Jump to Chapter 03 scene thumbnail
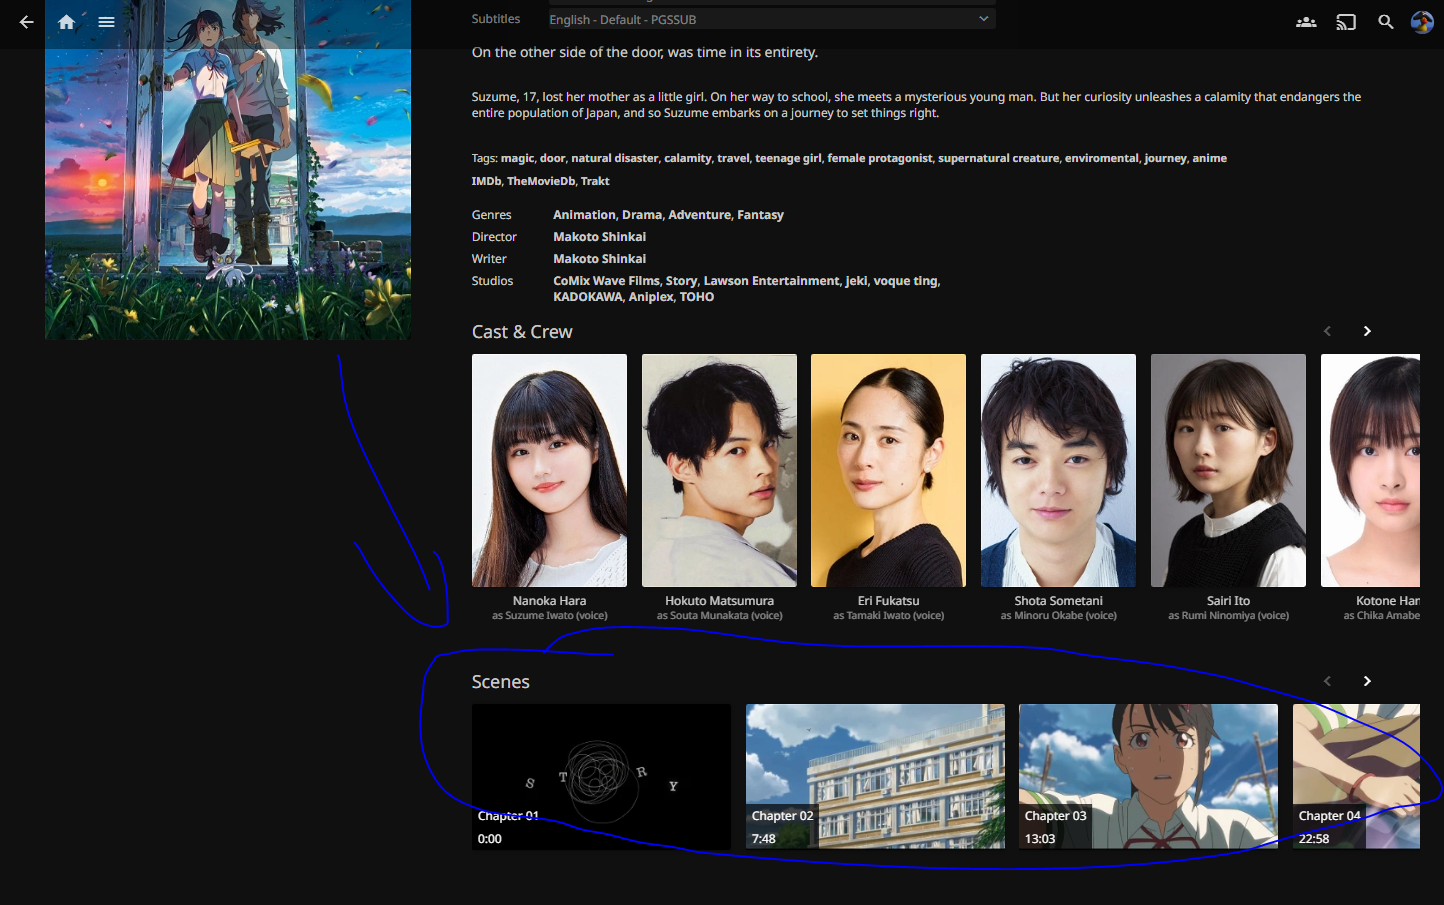This screenshot has width=1444, height=905. tap(1148, 776)
